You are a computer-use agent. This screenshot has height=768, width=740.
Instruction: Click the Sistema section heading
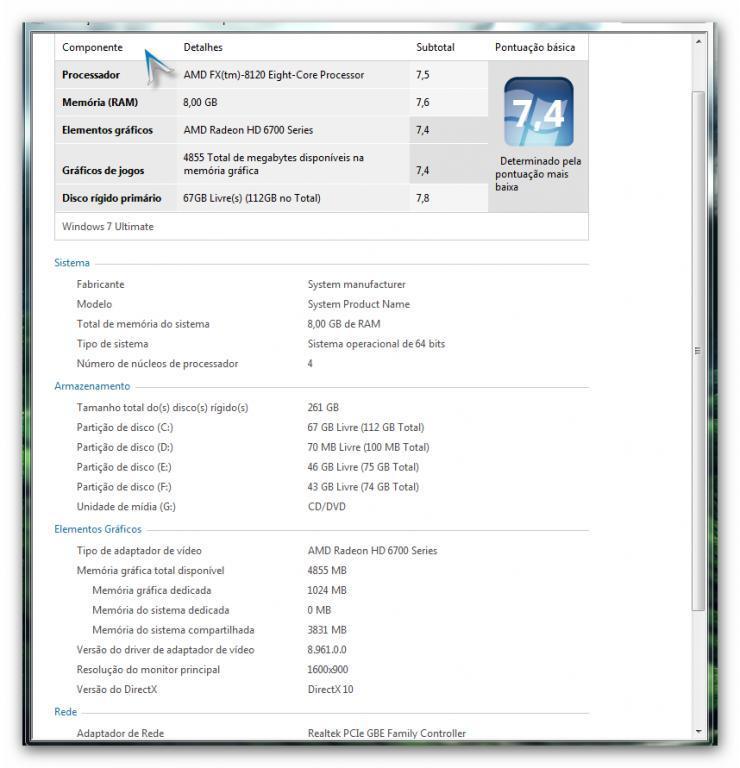pos(71,263)
